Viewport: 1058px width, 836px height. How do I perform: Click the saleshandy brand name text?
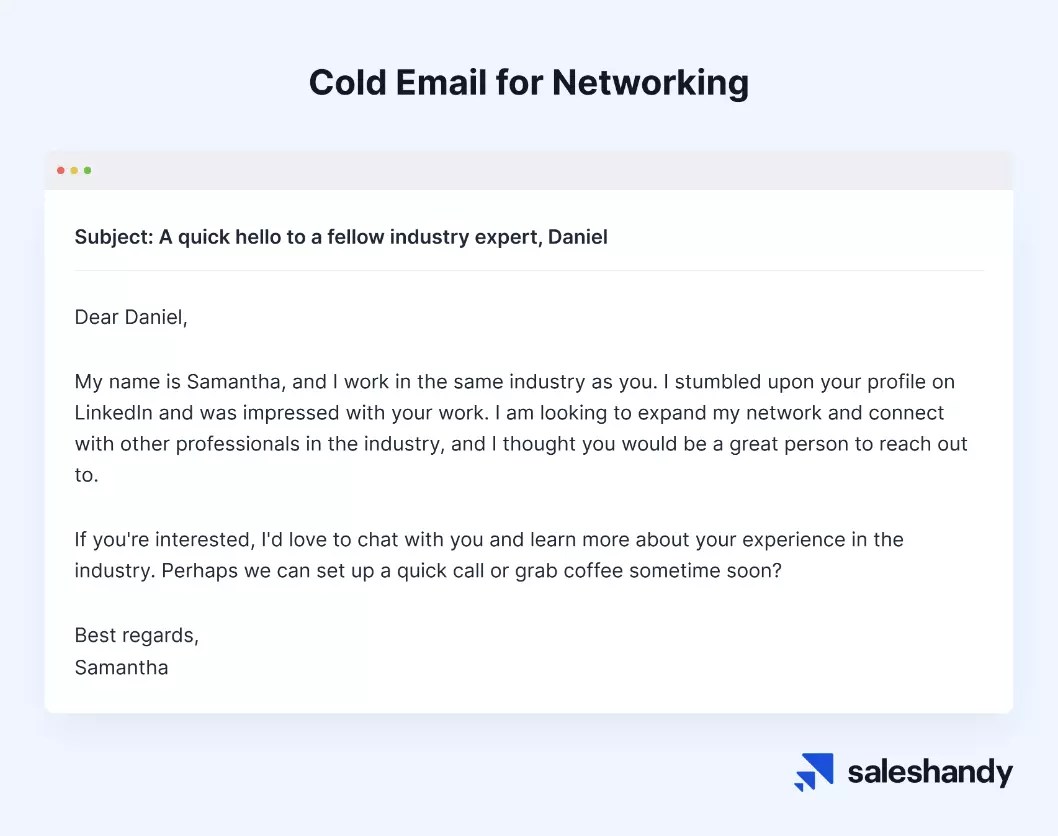coord(930,772)
